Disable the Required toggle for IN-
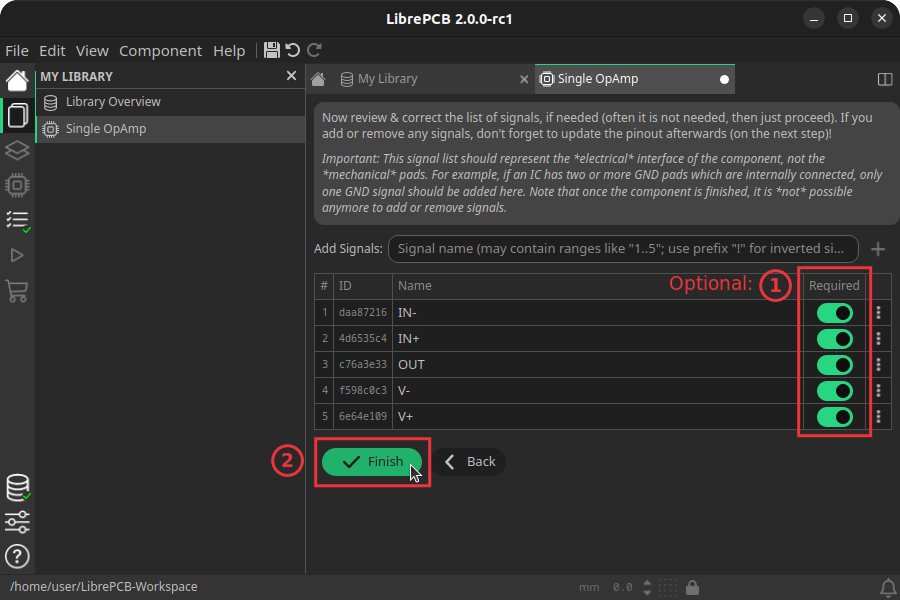 [834, 312]
